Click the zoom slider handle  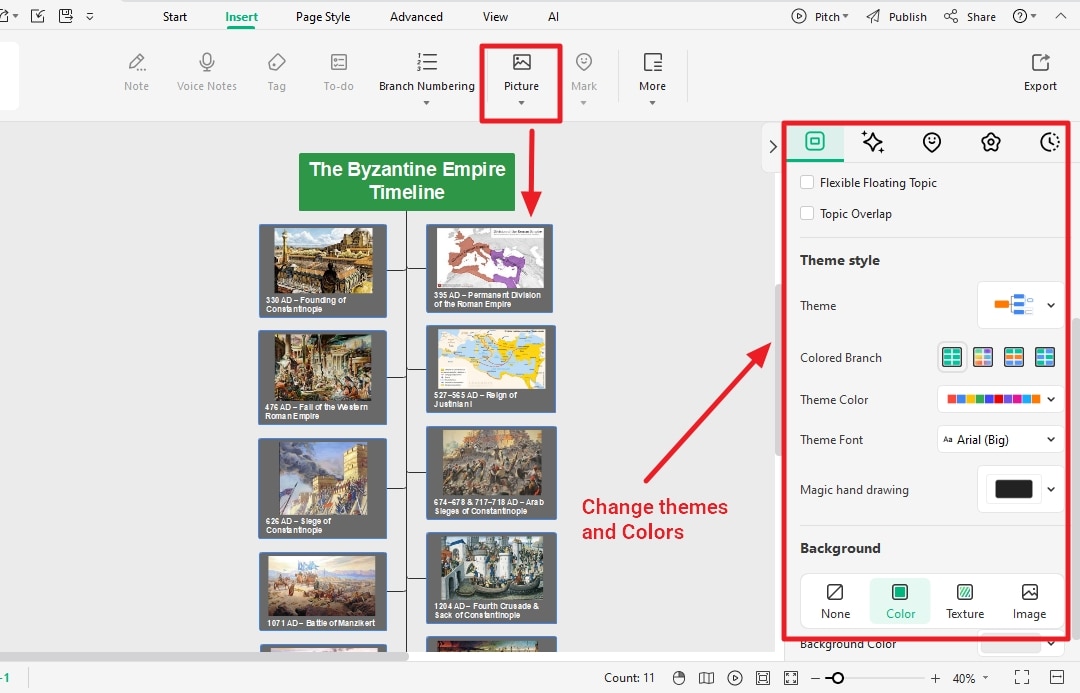[838, 679]
